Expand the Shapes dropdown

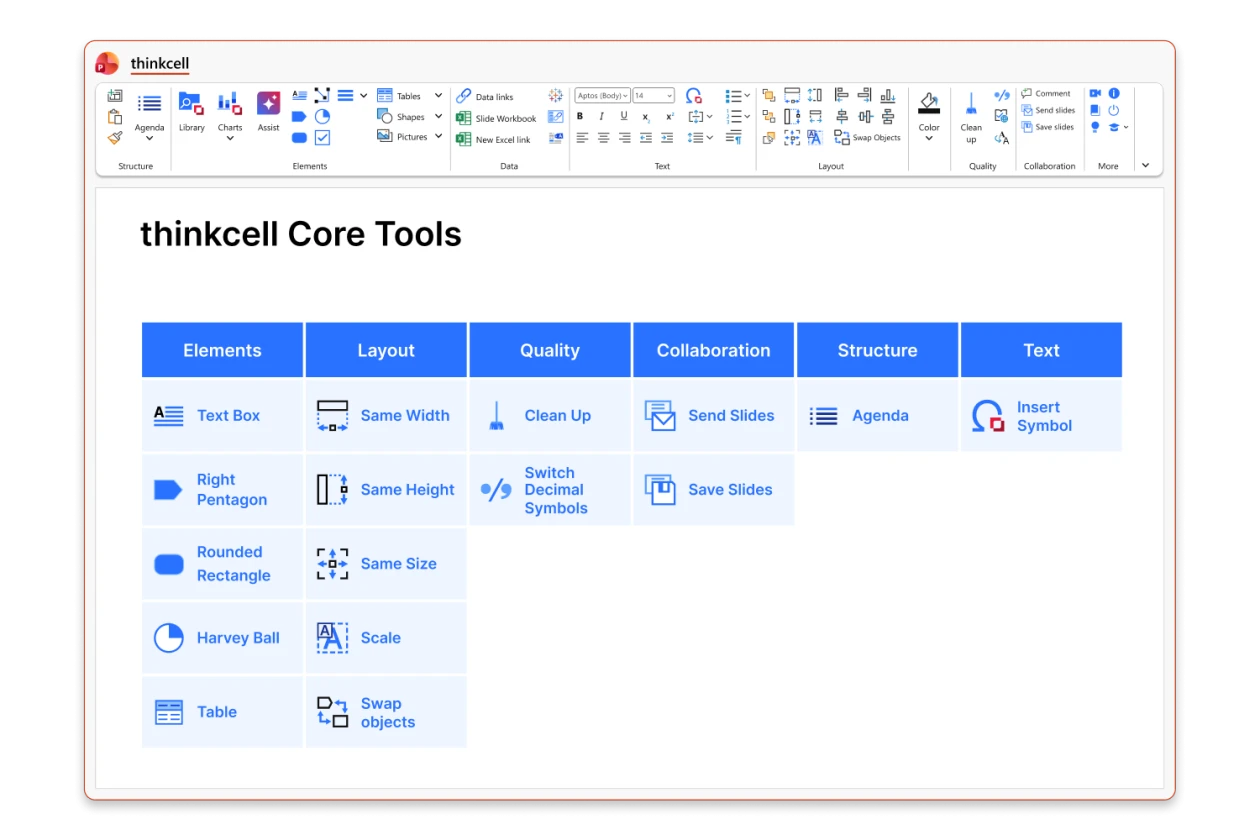pyautogui.click(x=438, y=116)
